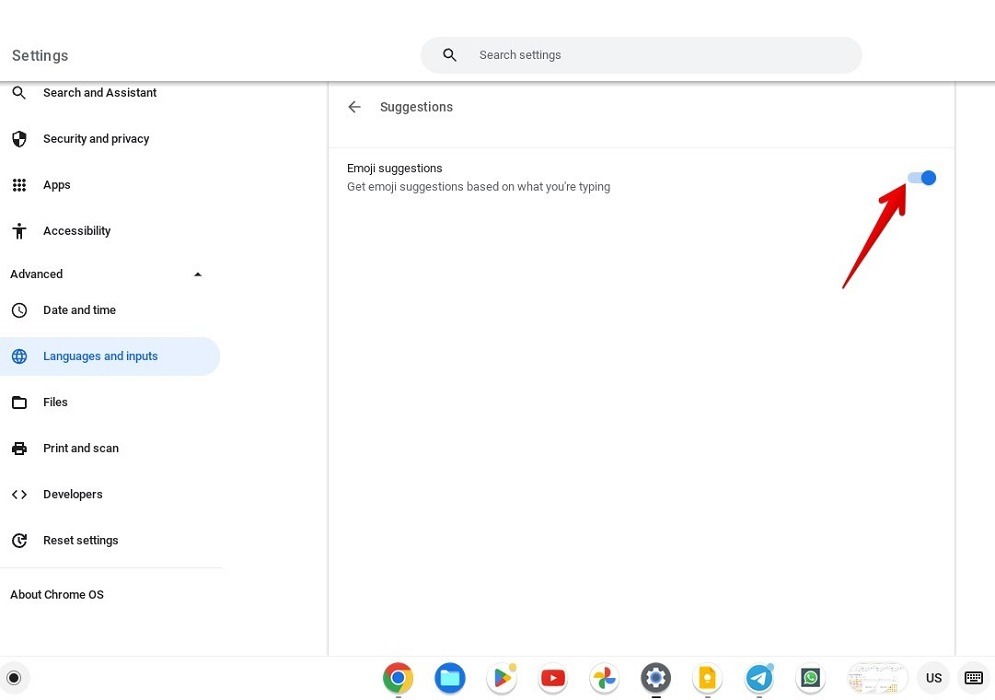Open Reset settings
Screen dimensions: 995x700
coord(80,540)
